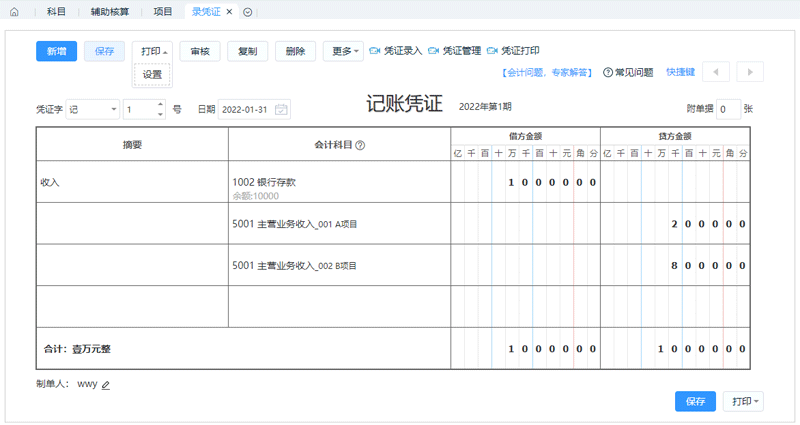Image resolution: width=800 pixels, height=425 pixels.
Task: Click the total credit amount in 合计 row
Action: 675,349
